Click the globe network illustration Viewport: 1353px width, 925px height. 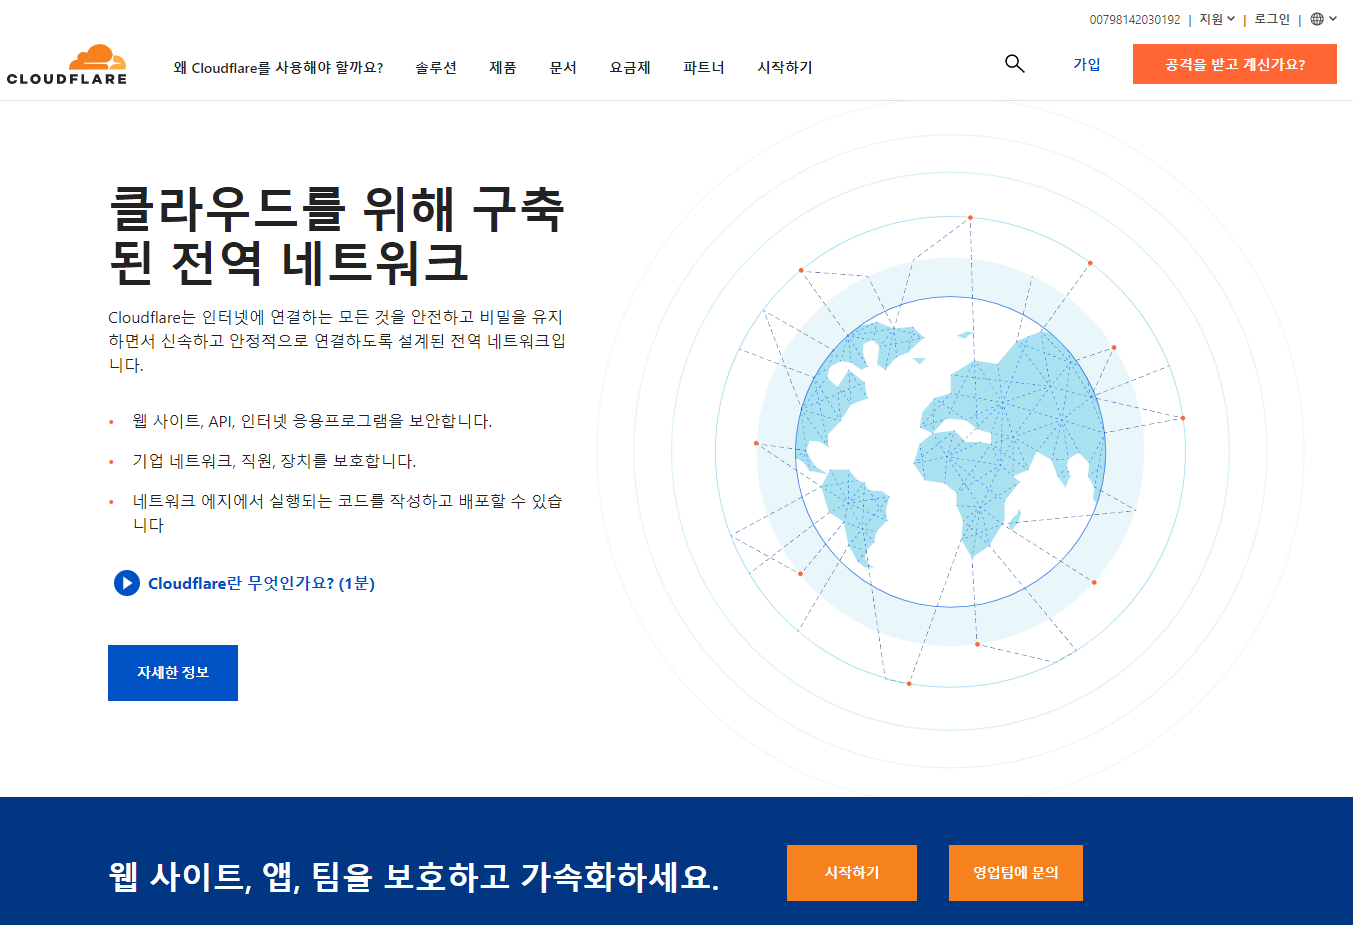[x=950, y=451]
